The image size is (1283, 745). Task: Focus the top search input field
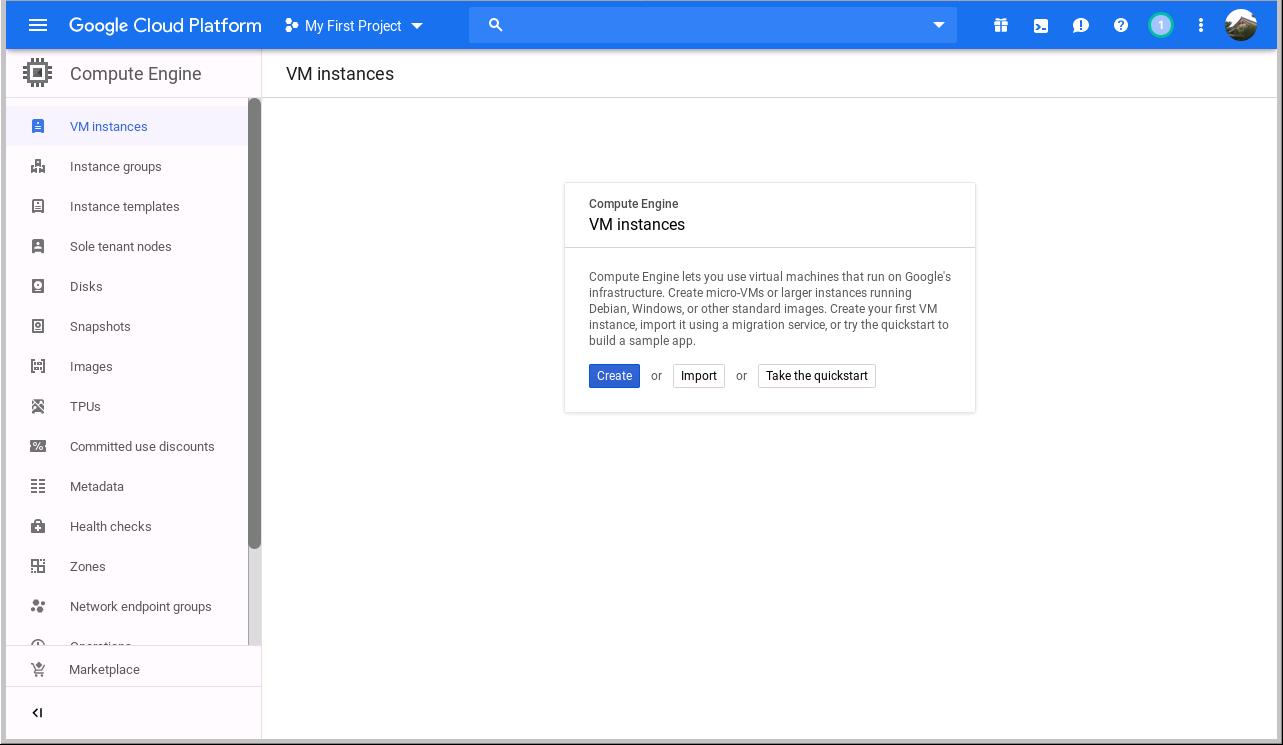tap(713, 25)
